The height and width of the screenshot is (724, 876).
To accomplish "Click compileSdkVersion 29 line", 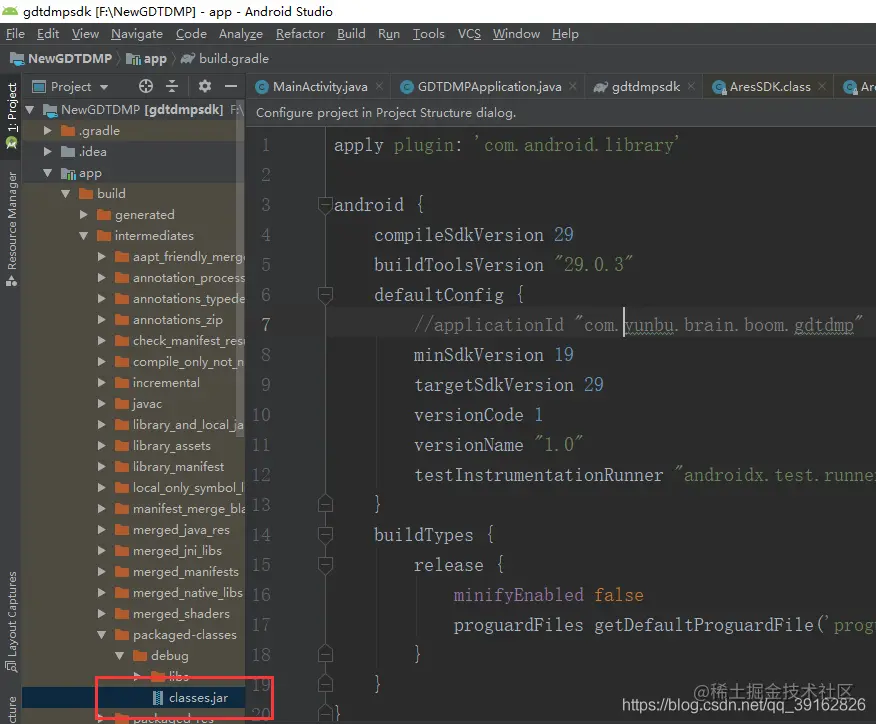I will (x=474, y=235).
